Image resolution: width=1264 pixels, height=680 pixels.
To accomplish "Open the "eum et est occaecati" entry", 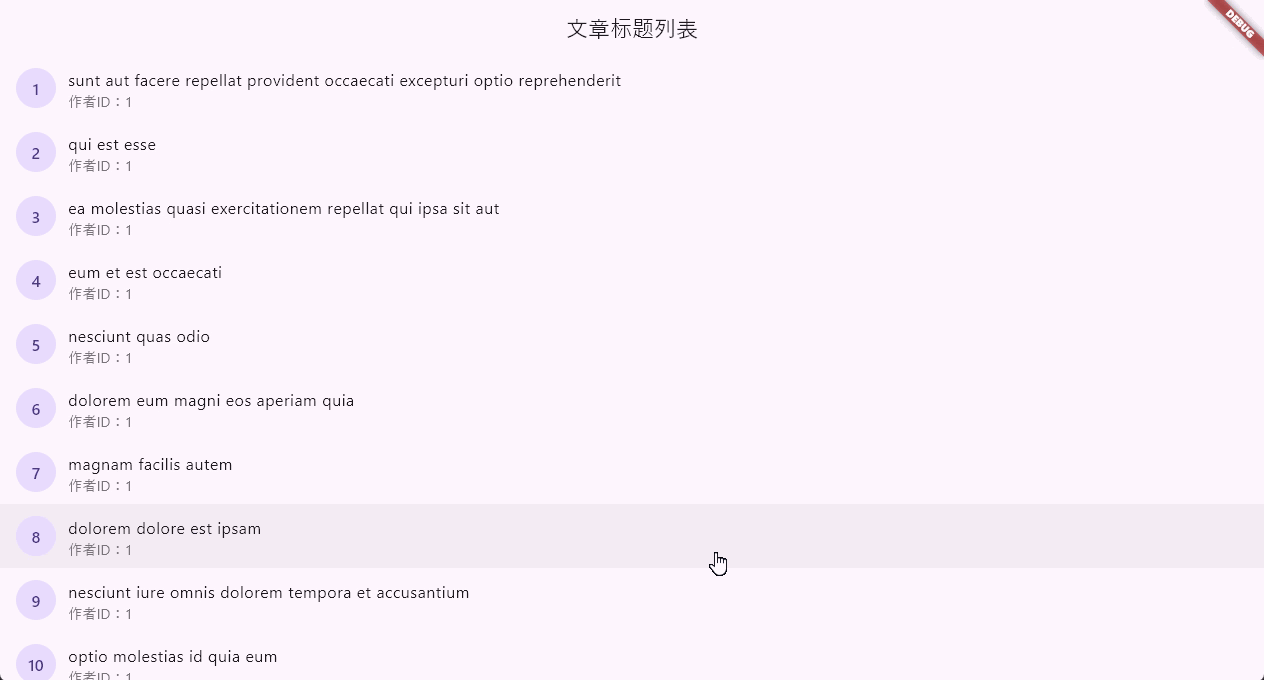I will (145, 273).
